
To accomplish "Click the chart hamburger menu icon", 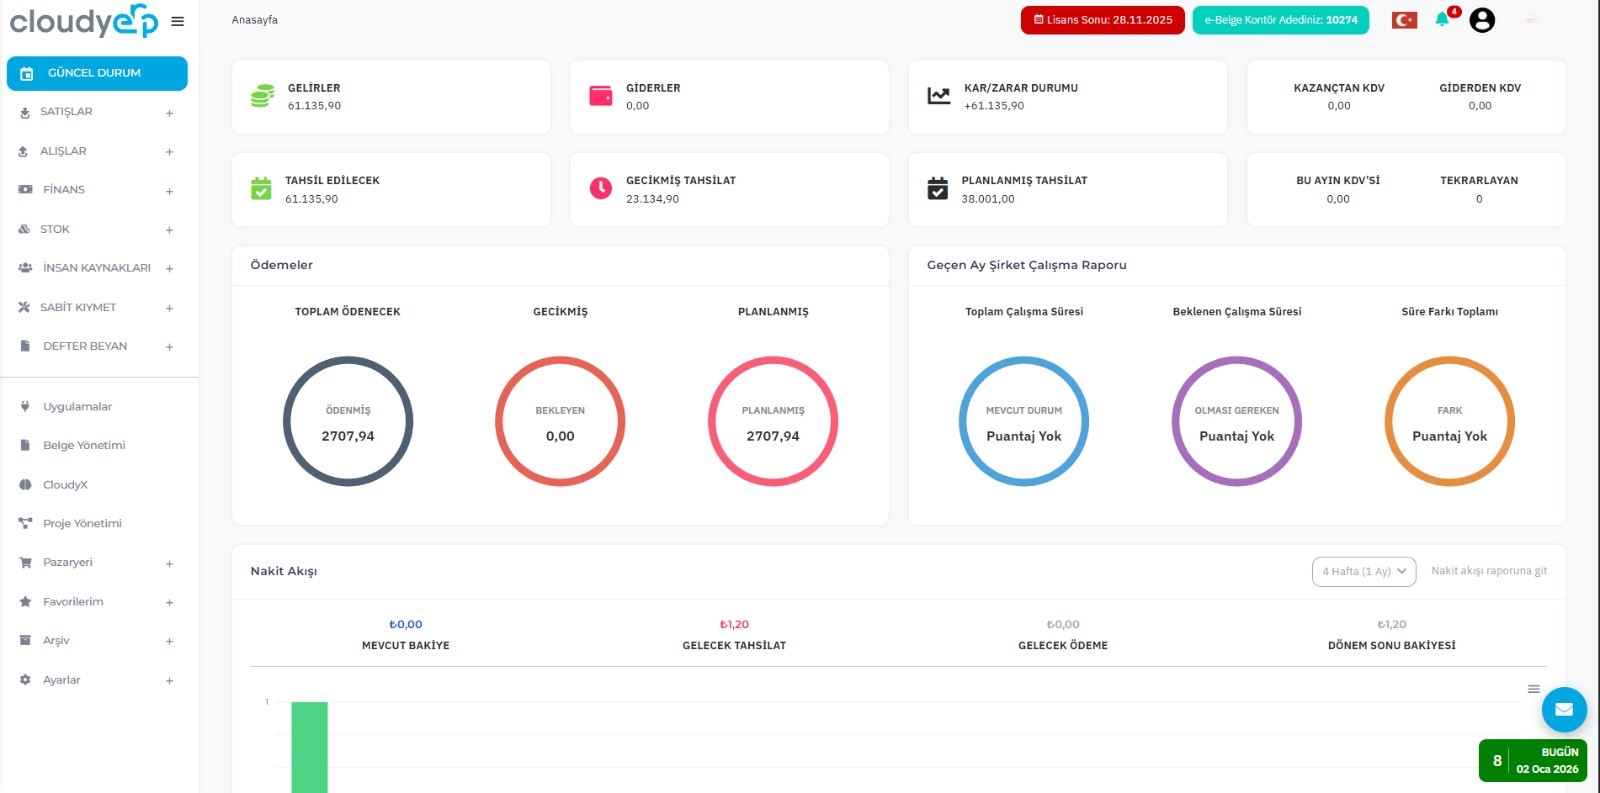I will [1533, 689].
